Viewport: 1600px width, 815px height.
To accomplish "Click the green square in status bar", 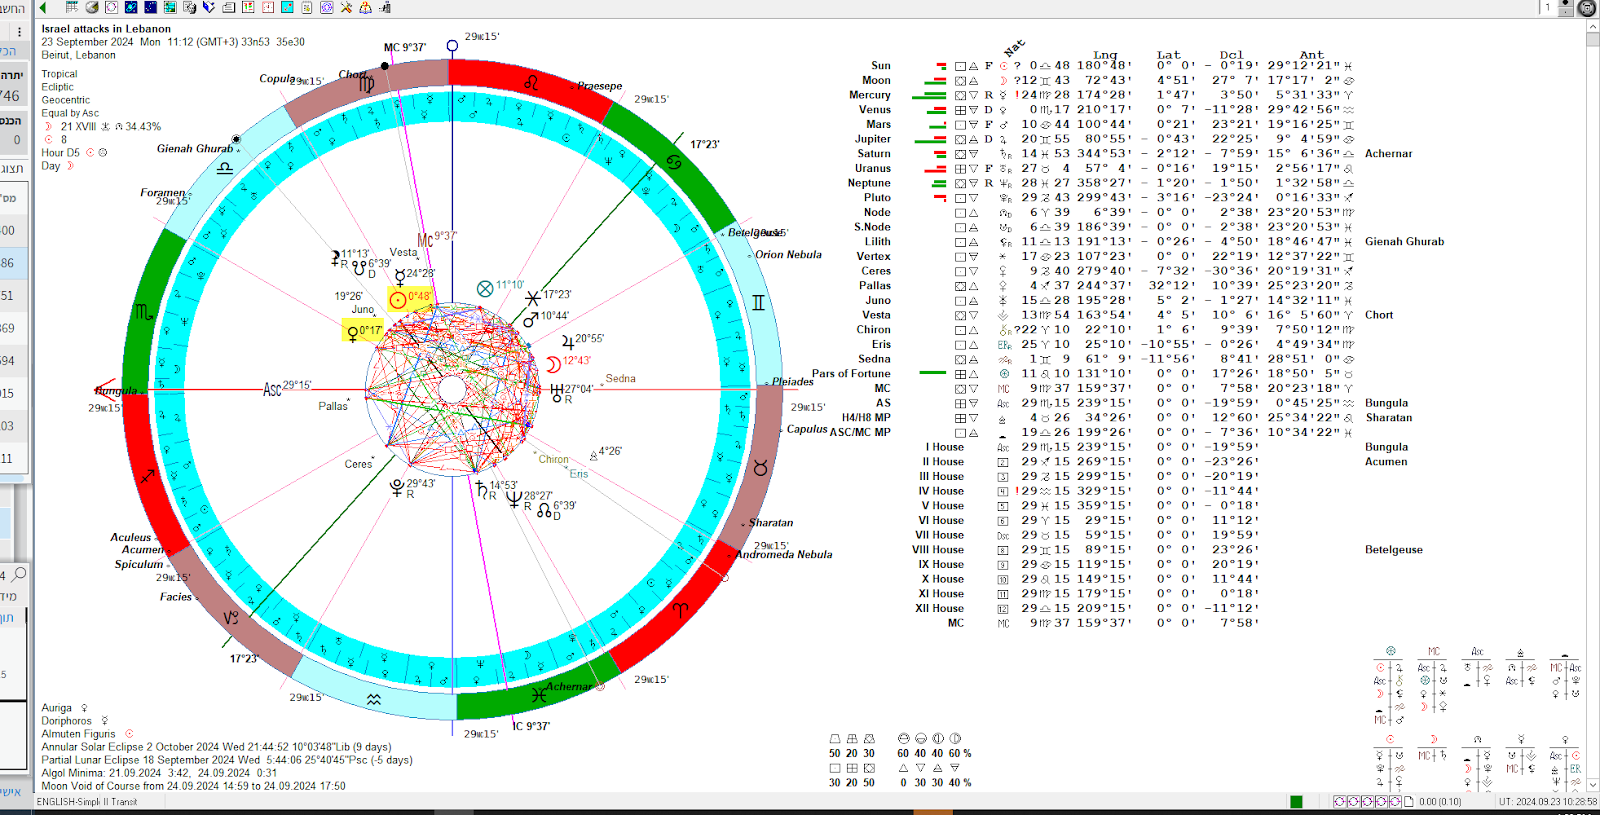I will (1296, 802).
